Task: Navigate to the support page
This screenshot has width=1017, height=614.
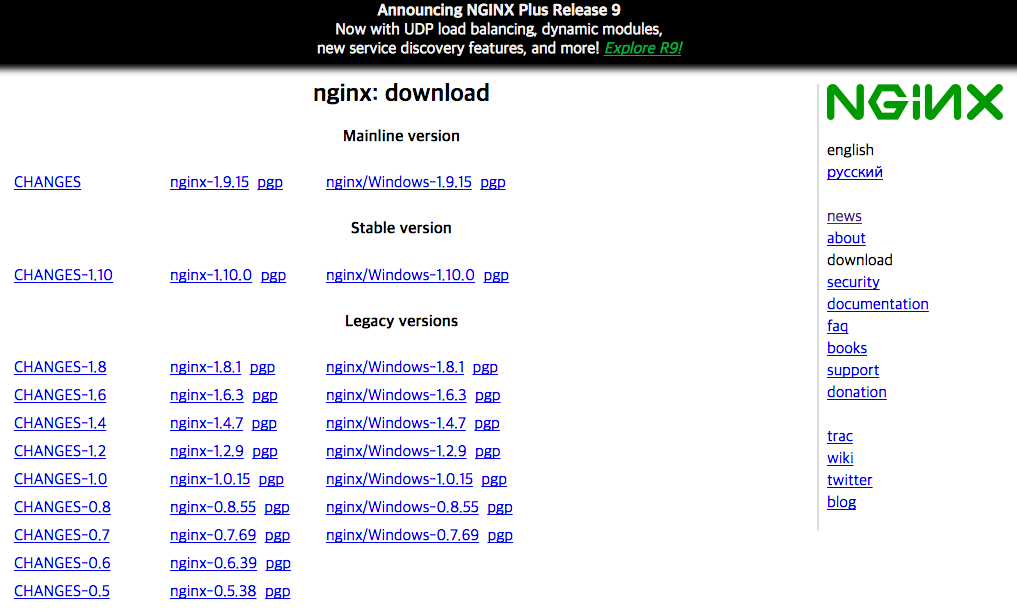Action: tap(853, 370)
